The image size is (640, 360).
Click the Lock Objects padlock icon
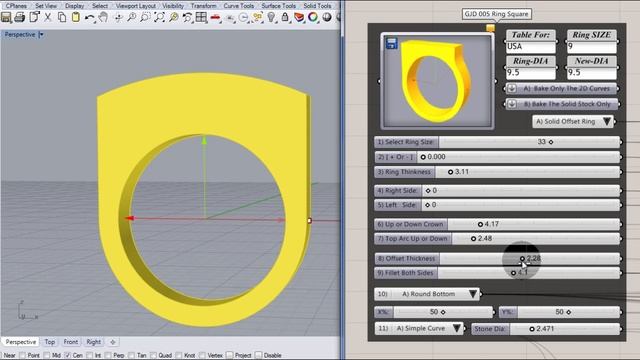click(285, 18)
